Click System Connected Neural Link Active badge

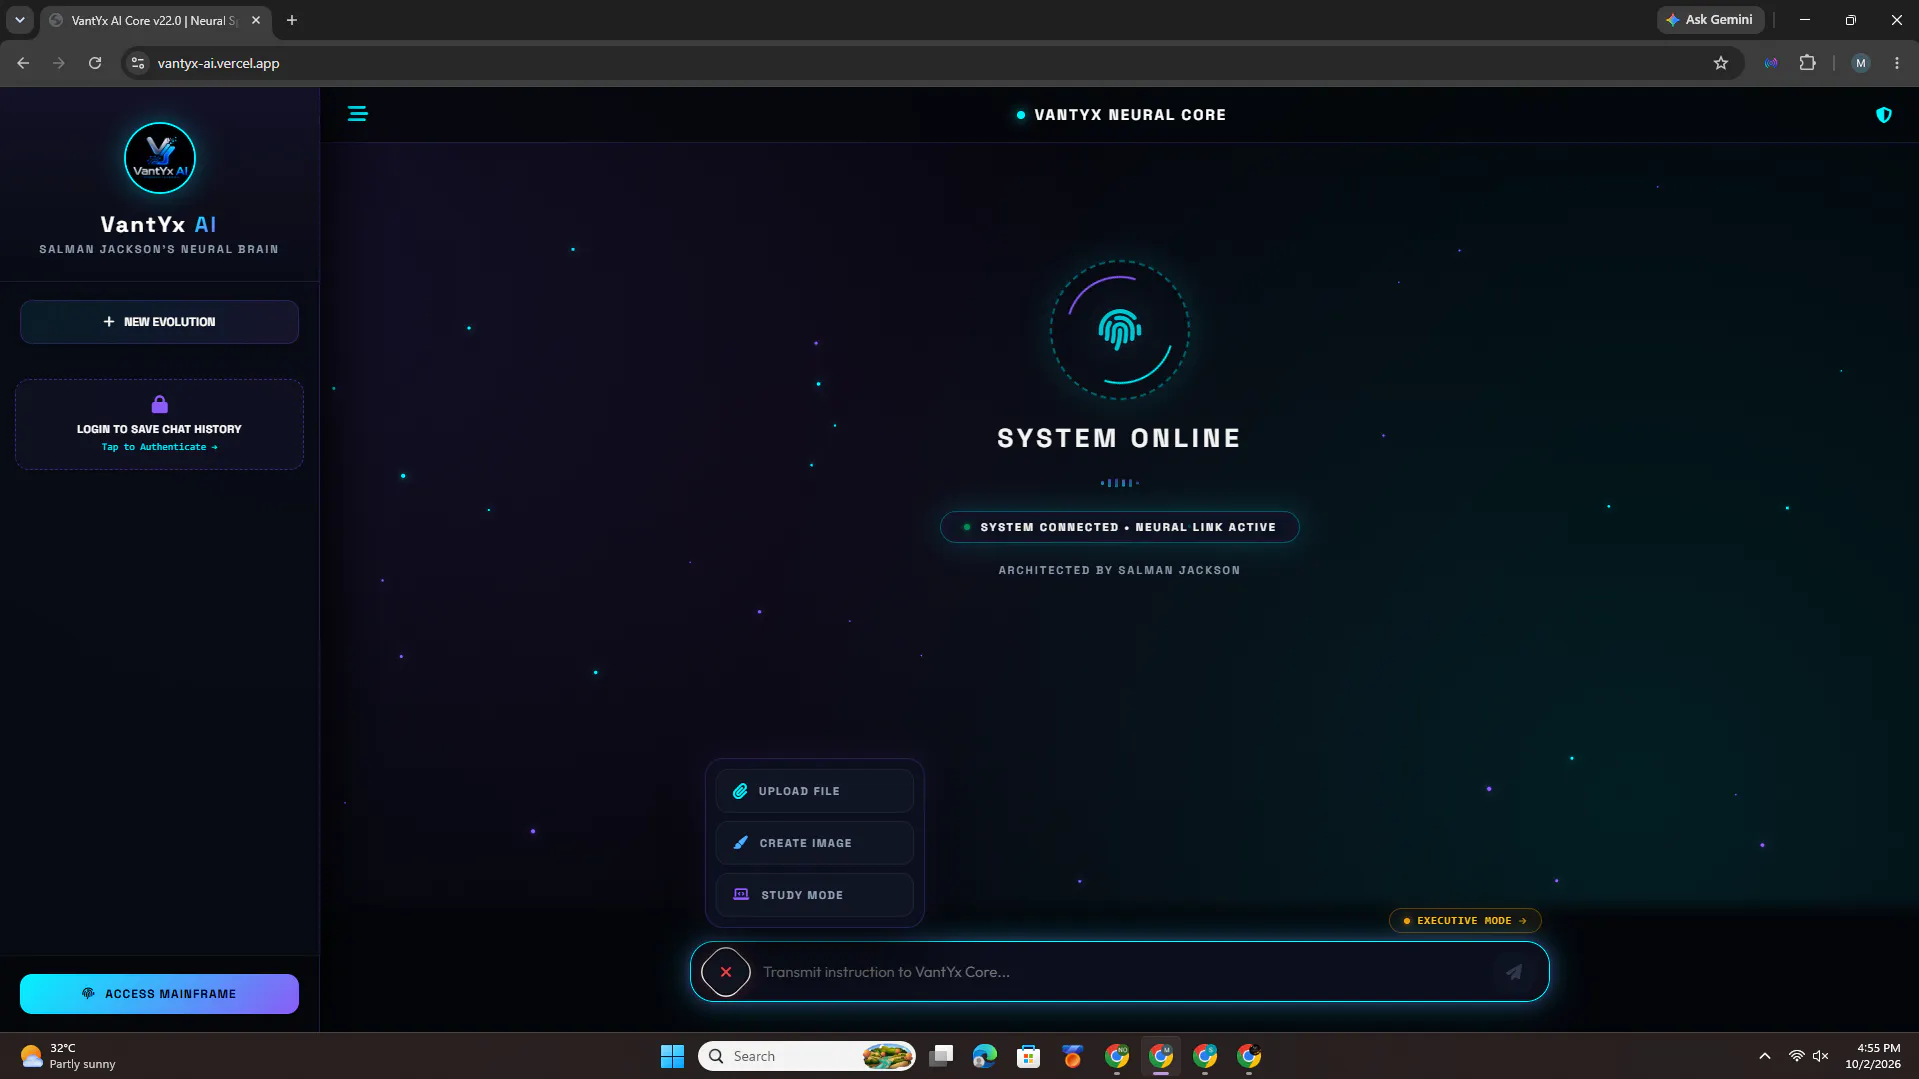point(1119,527)
